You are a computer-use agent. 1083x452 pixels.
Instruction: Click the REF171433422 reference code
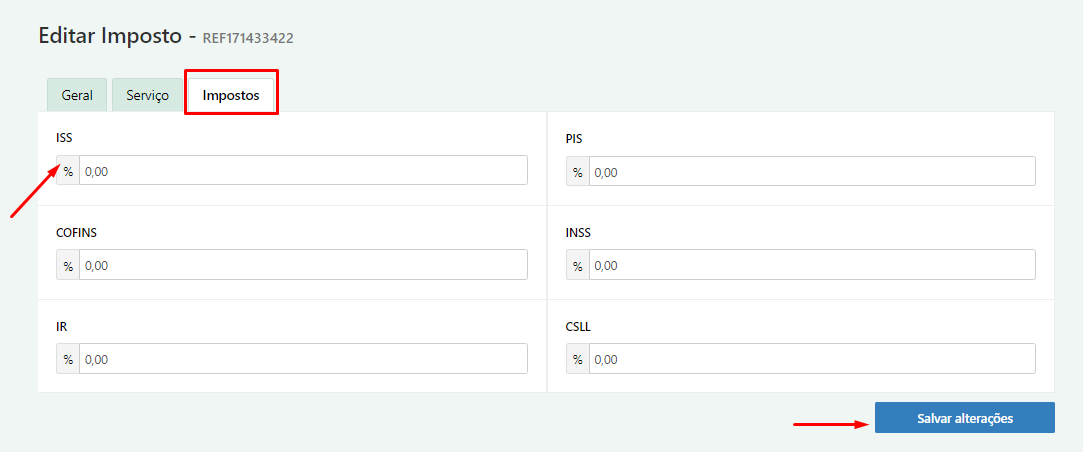coord(248,38)
